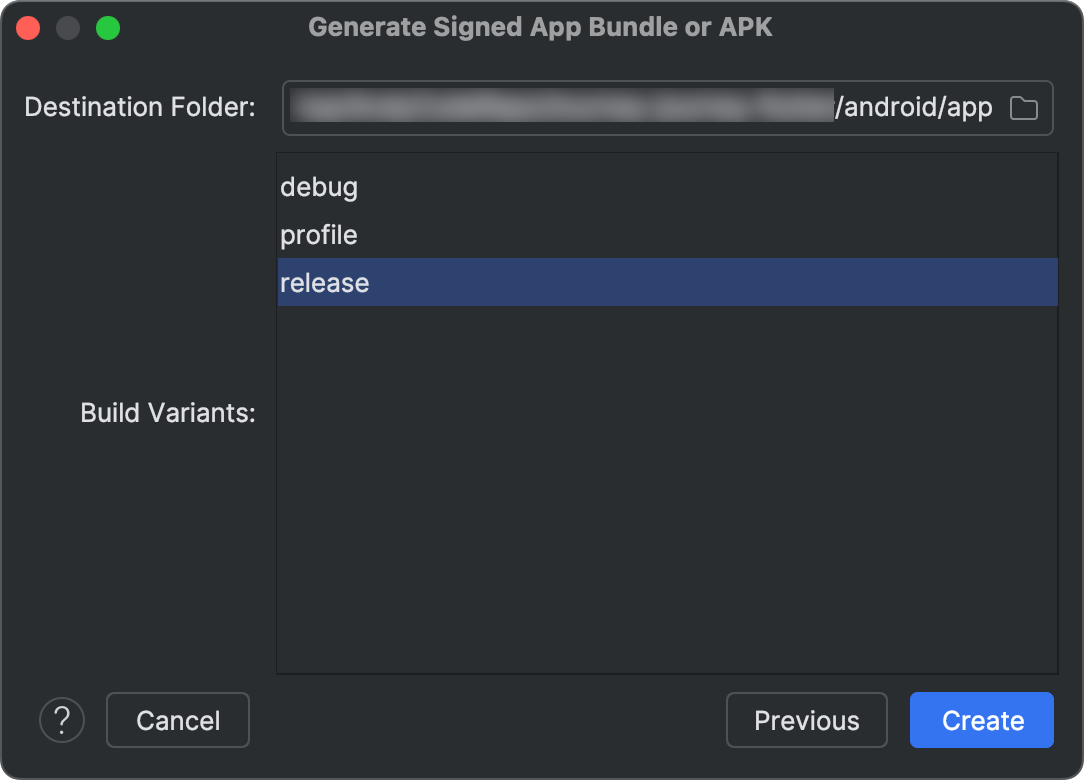Click the blank row just below release
The width and height of the screenshot is (1084, 780).
point(667,330)
